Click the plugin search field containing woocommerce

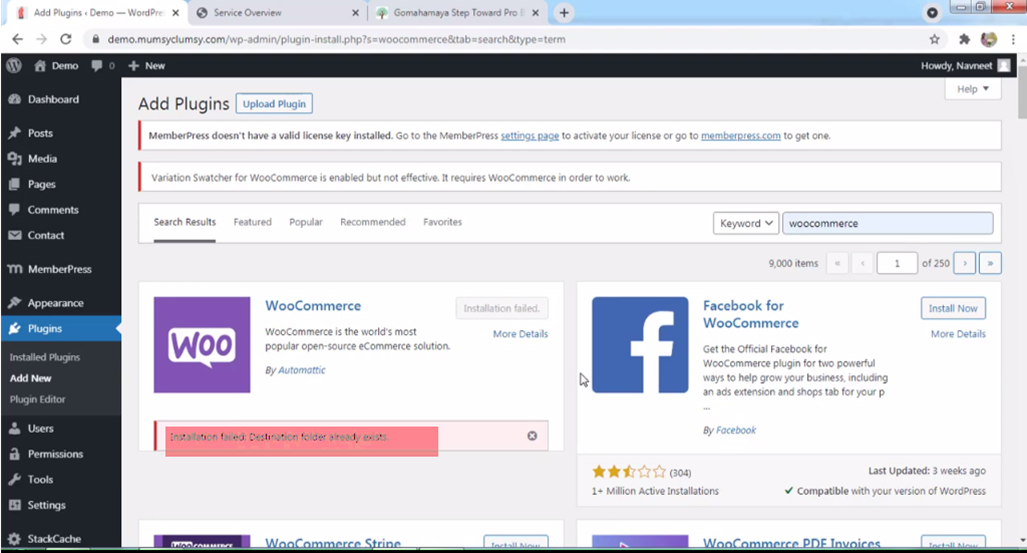(887, 223)
